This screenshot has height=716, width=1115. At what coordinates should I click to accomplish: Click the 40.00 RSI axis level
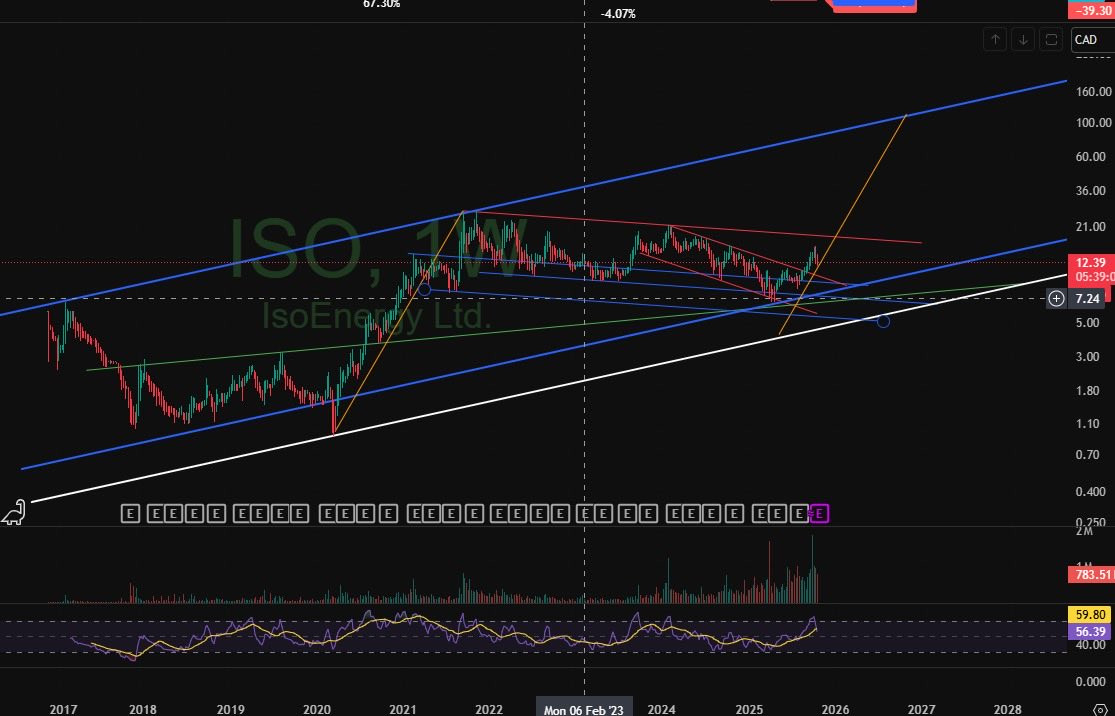click(1091, 645)
